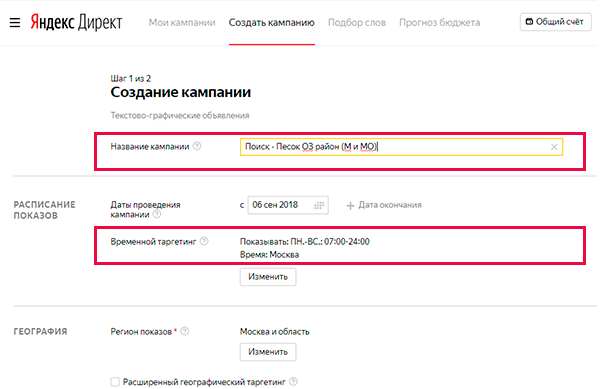This screenshot has height=389, width=600.
Task: Click the Создание кампании heading
Action: [x=181, y=92]
